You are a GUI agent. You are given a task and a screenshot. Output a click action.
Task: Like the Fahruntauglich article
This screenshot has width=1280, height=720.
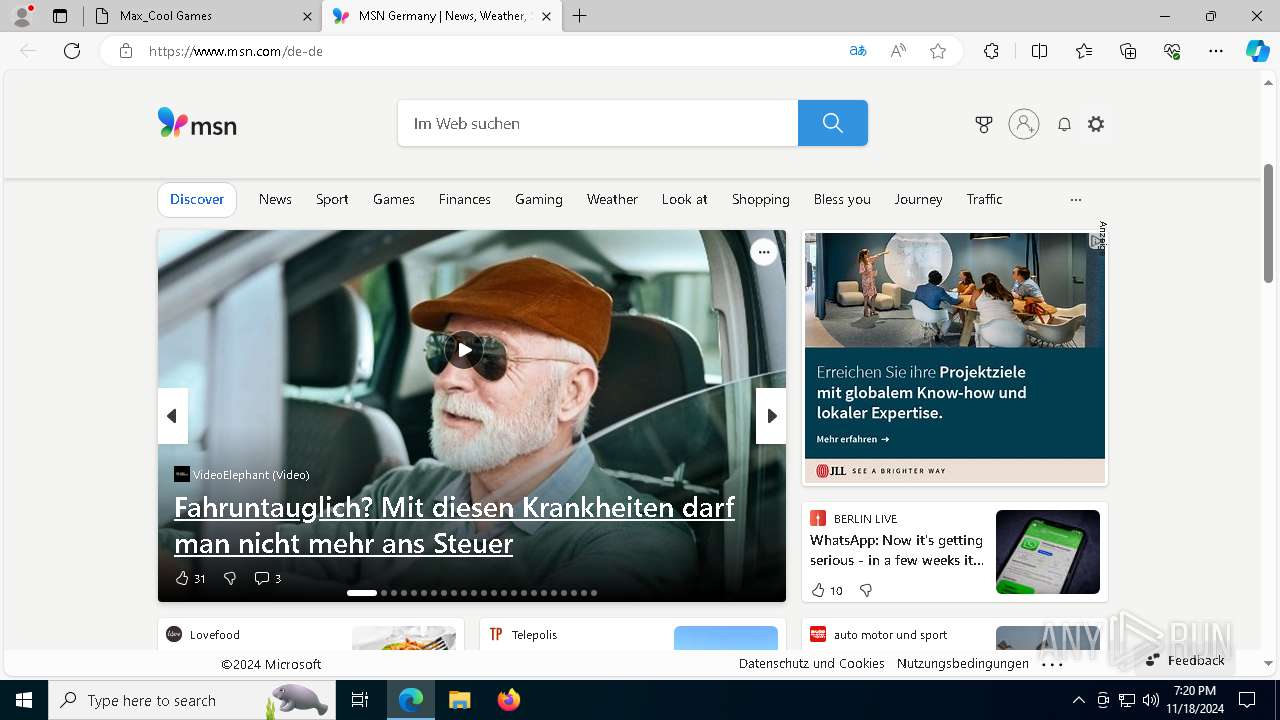189,578
